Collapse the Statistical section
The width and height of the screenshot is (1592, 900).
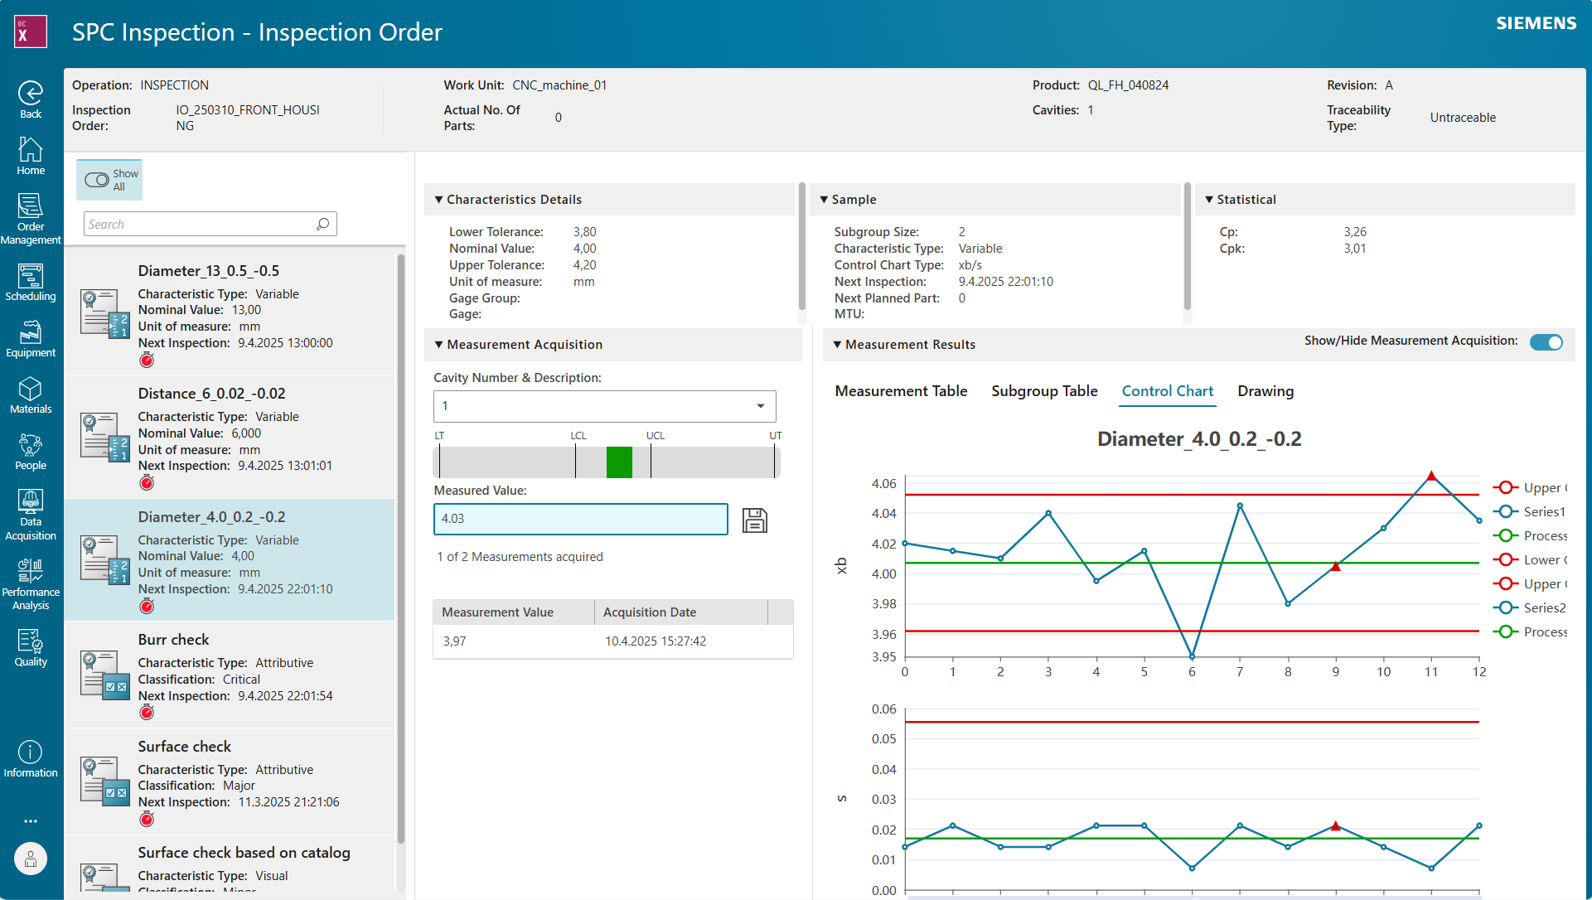tap(1209, 200)
